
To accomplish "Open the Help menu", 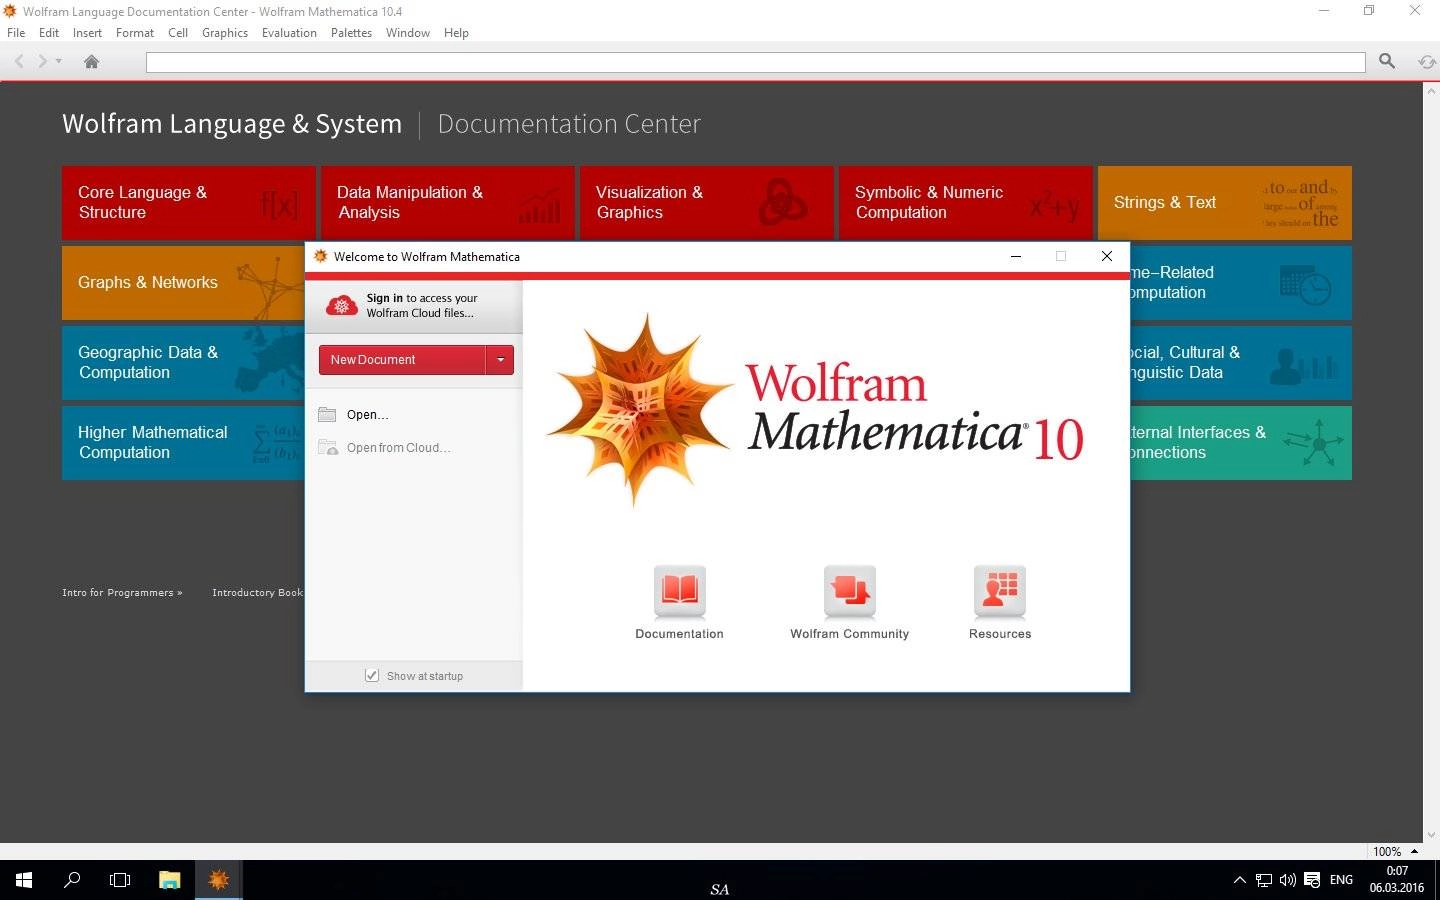I will point(456,33).
